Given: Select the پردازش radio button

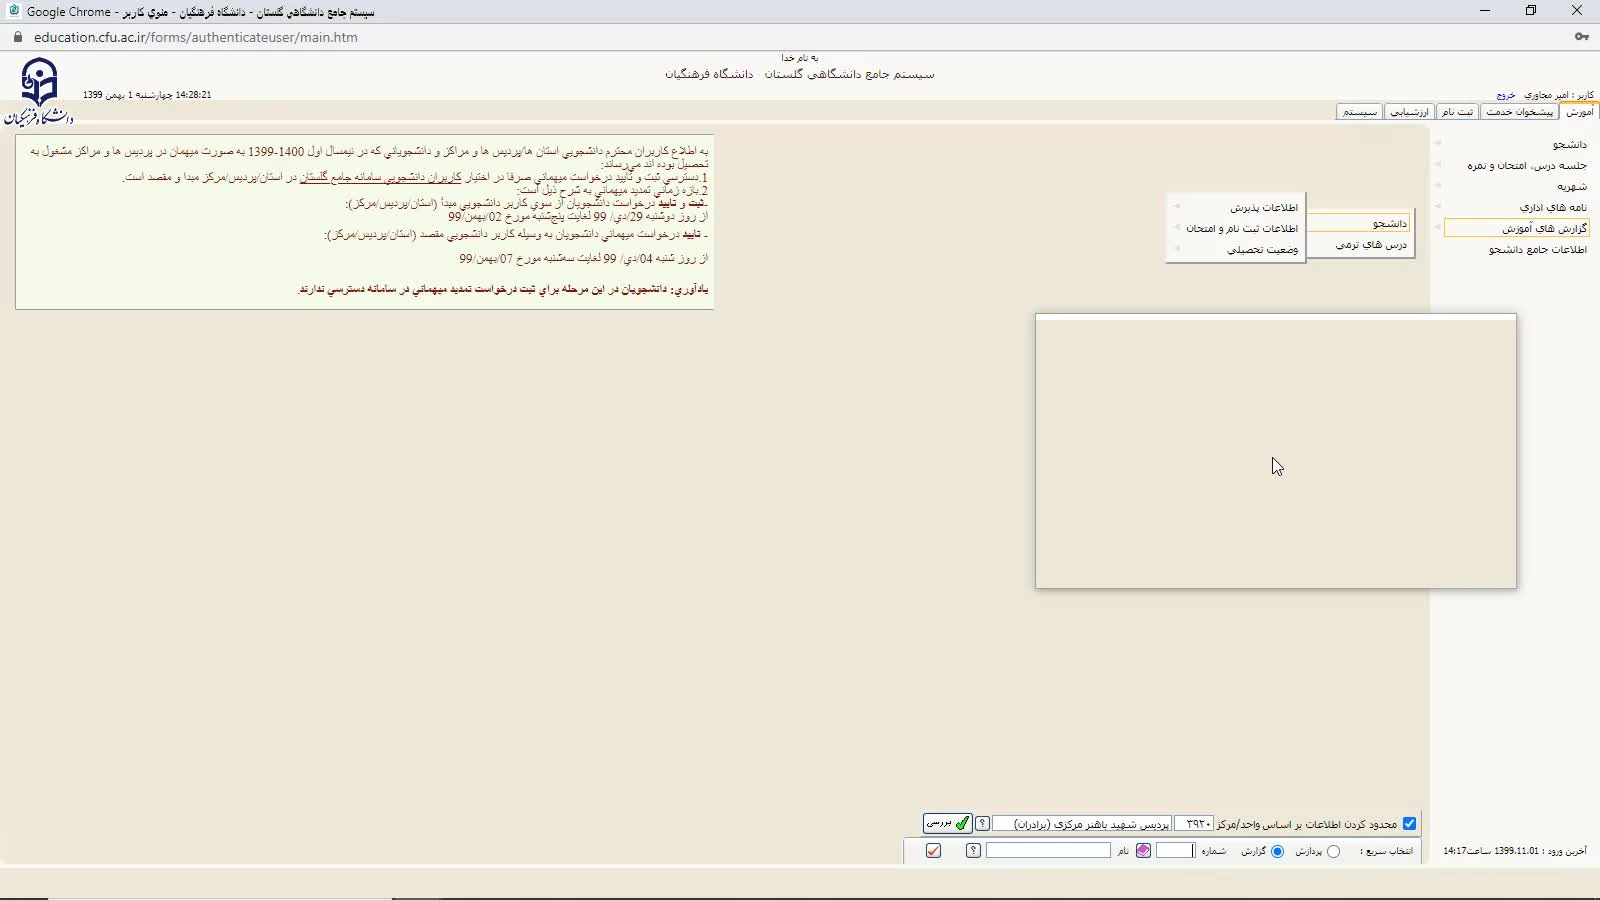Looking at the screenshot, I should (x=1333, y=851).
